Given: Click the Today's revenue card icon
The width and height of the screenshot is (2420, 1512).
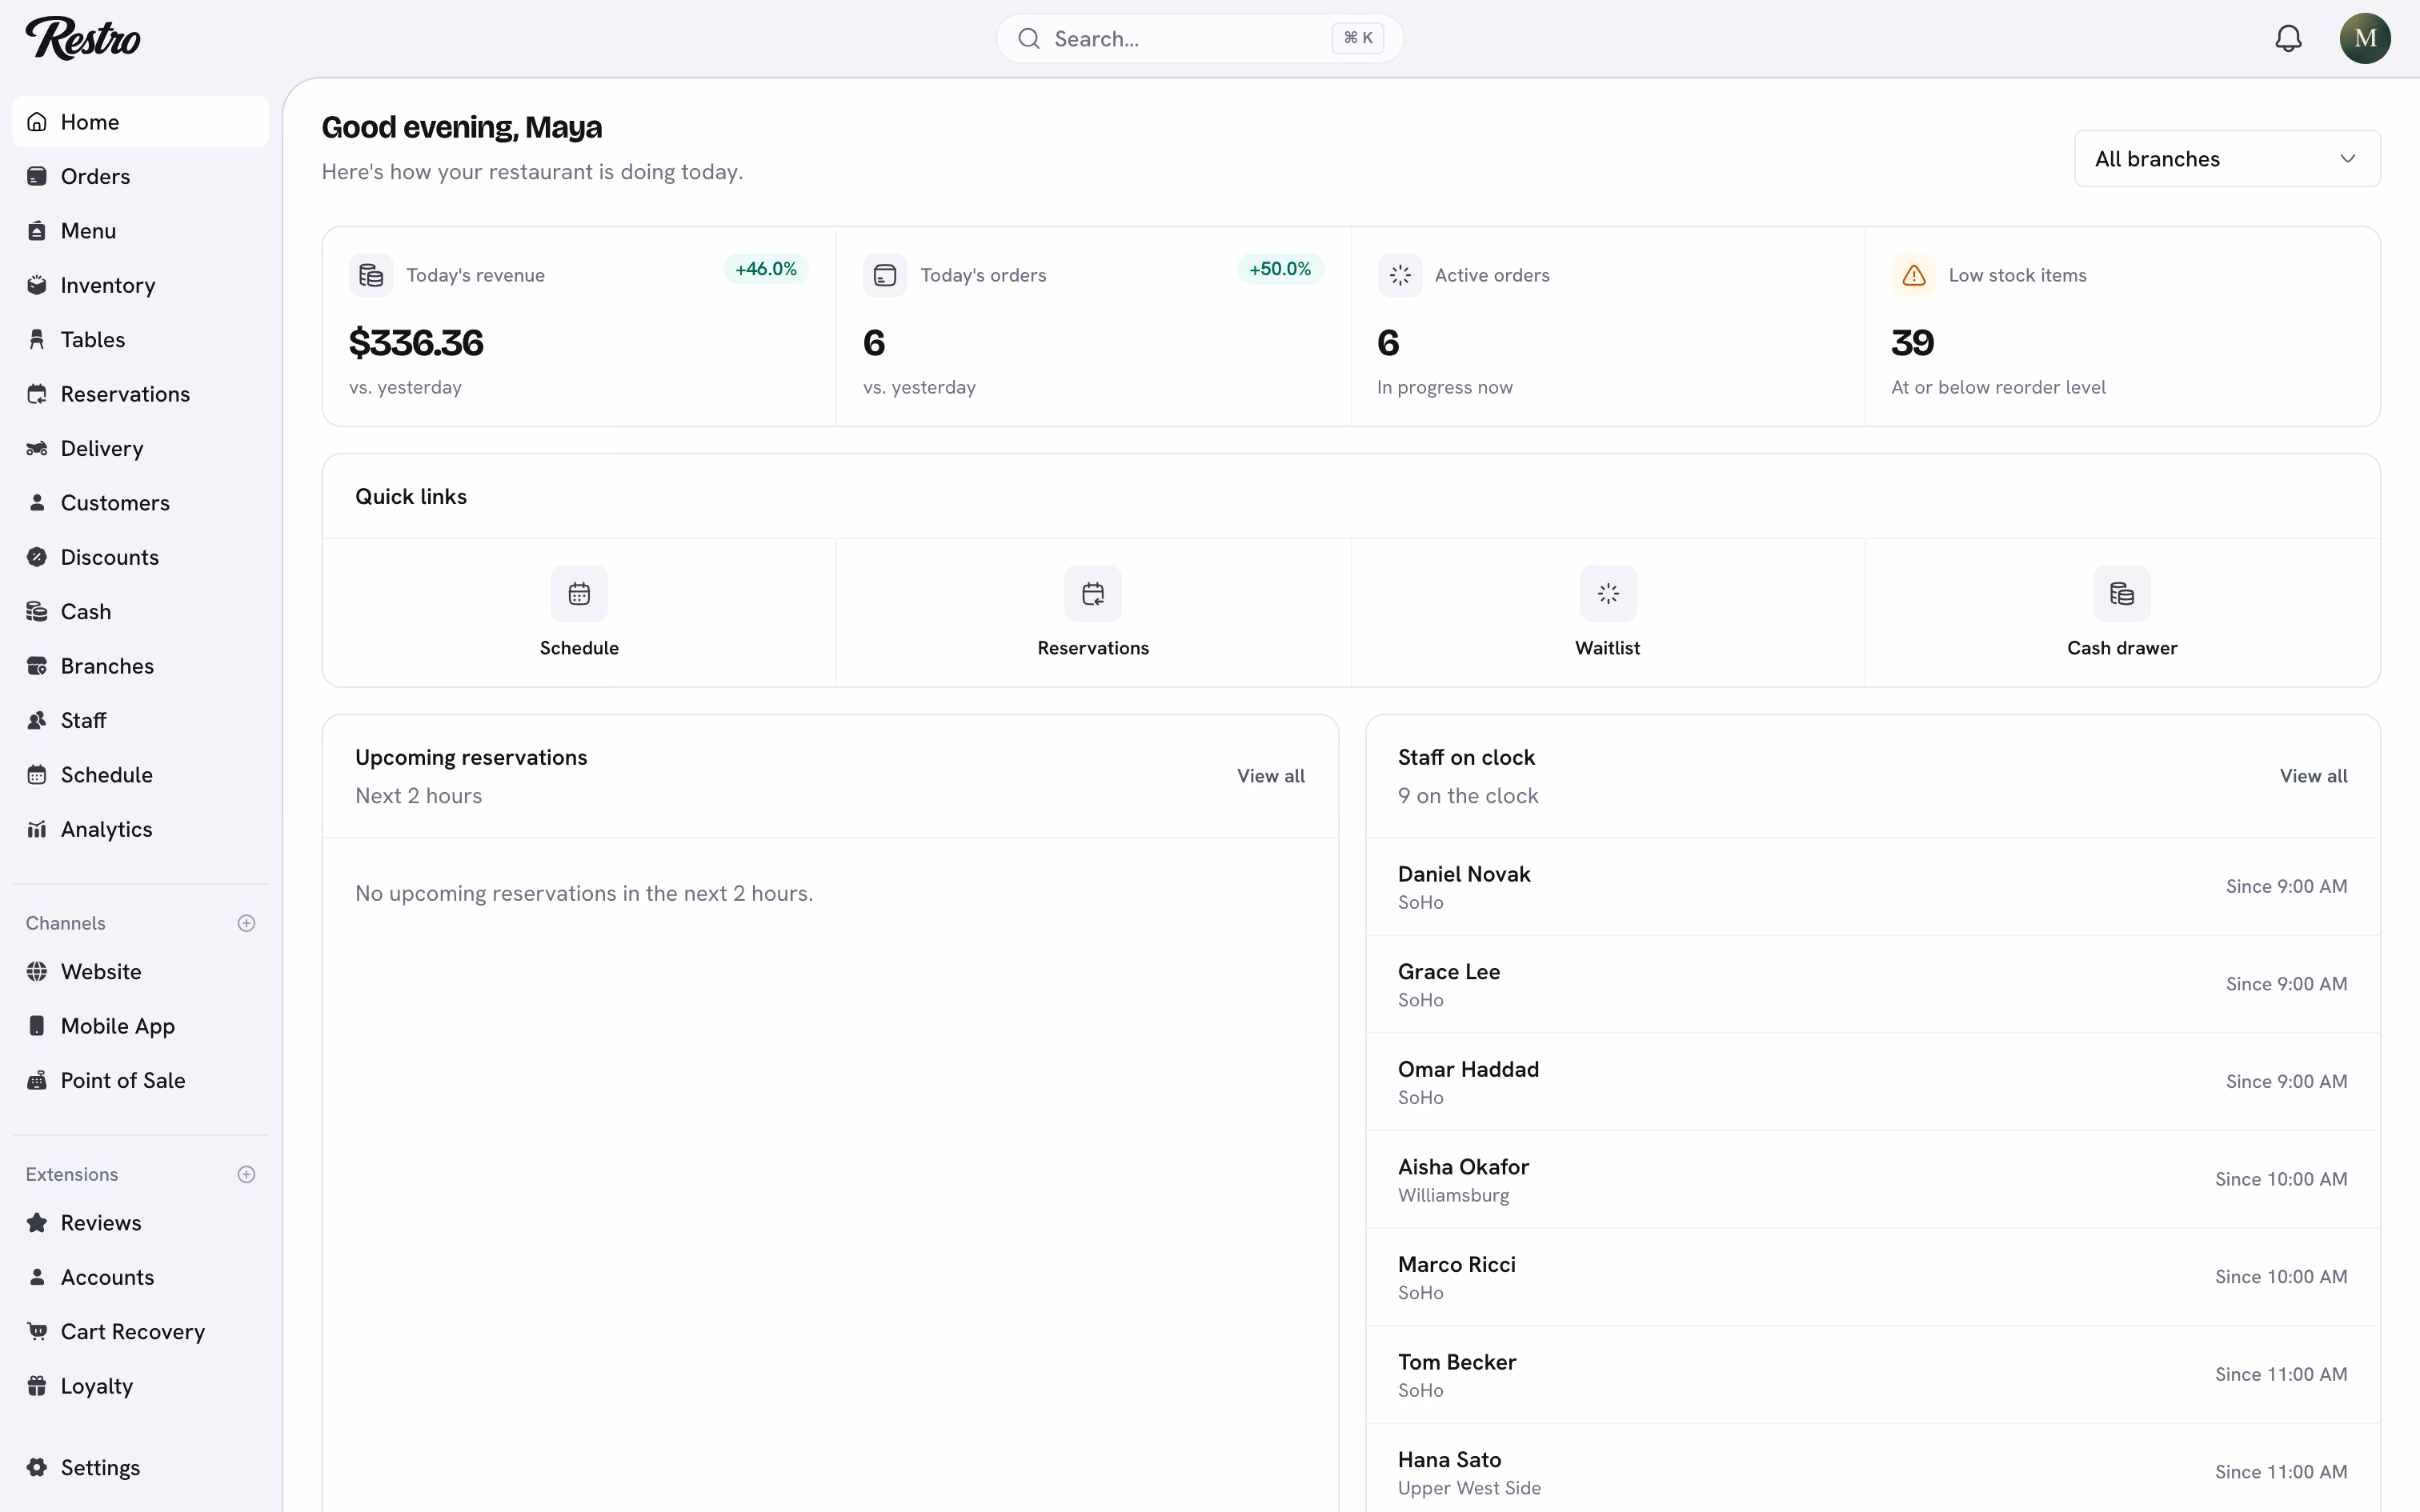Looking at the screenshot, I should tap(371, 275).
